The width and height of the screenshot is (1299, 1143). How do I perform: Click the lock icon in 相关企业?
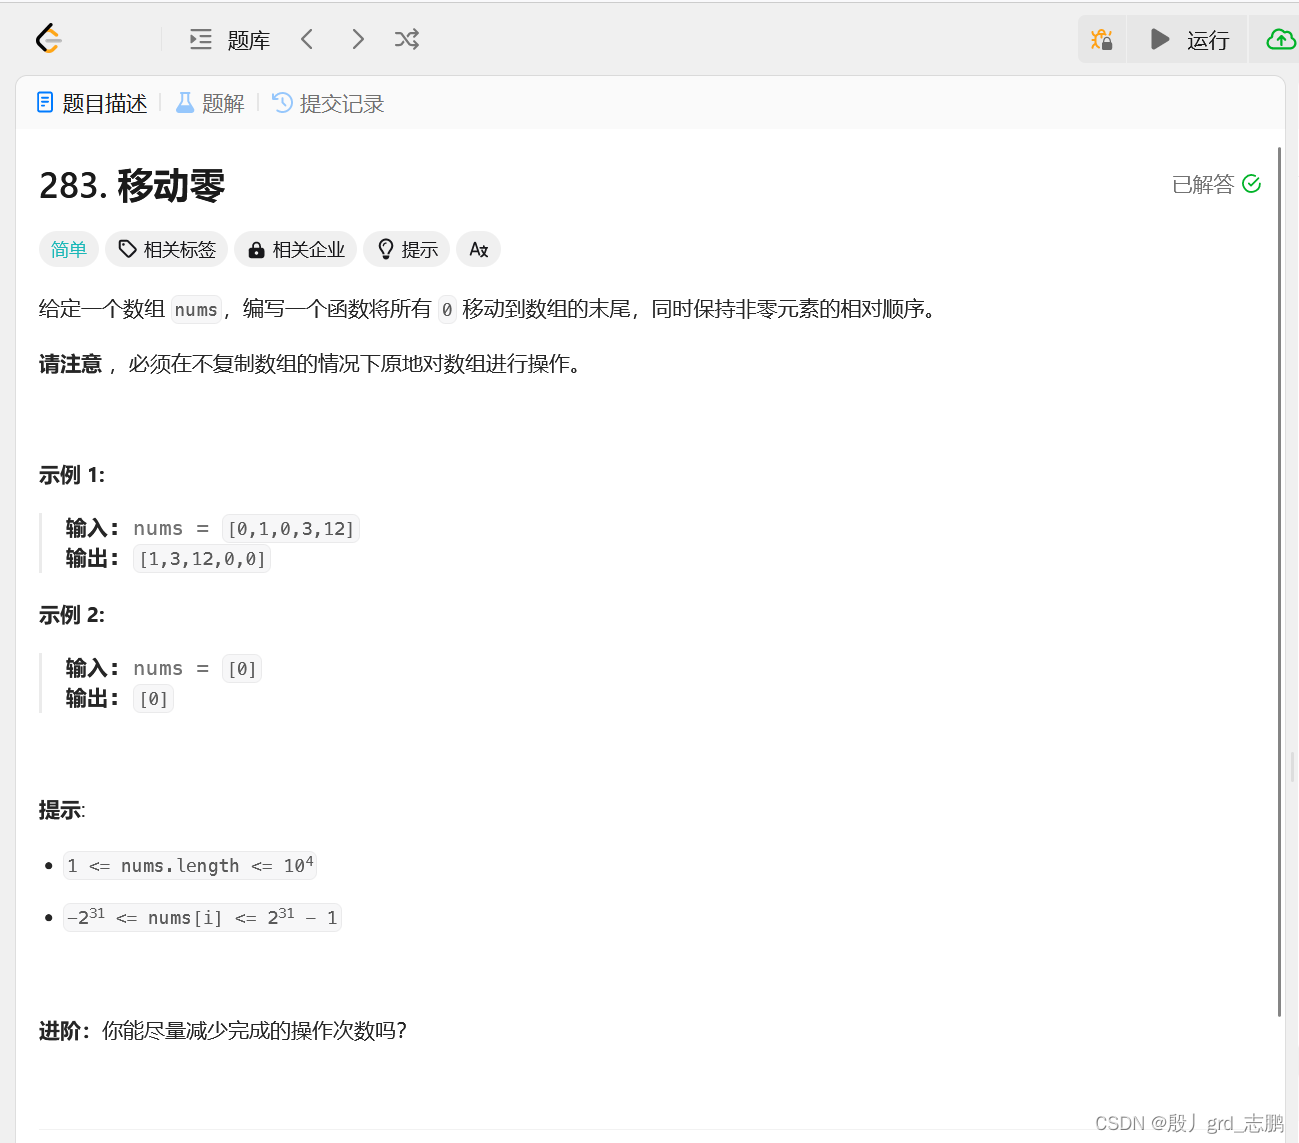click(x=256, y=250)
